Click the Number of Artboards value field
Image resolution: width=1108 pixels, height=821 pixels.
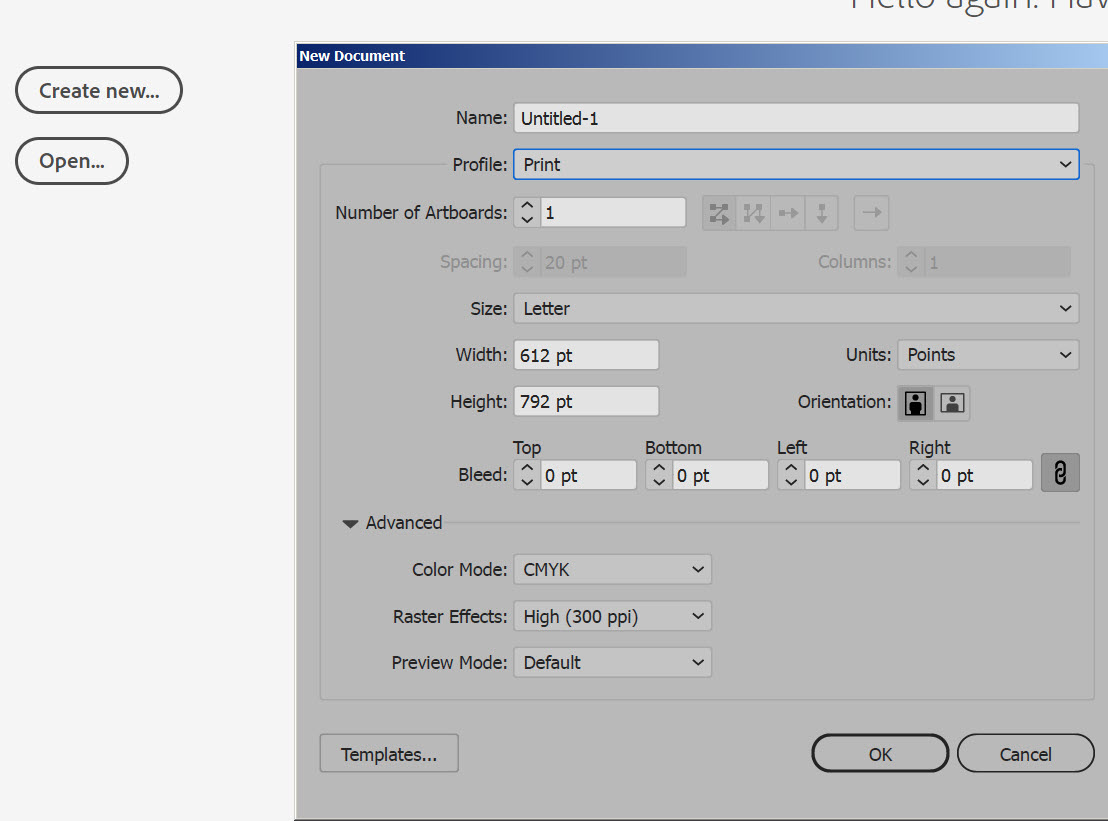click(613, 212)
